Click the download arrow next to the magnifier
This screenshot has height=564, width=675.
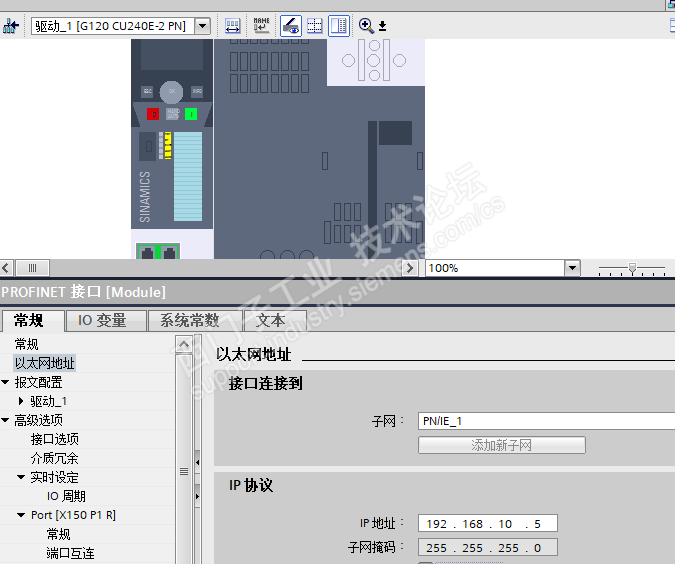382,26
